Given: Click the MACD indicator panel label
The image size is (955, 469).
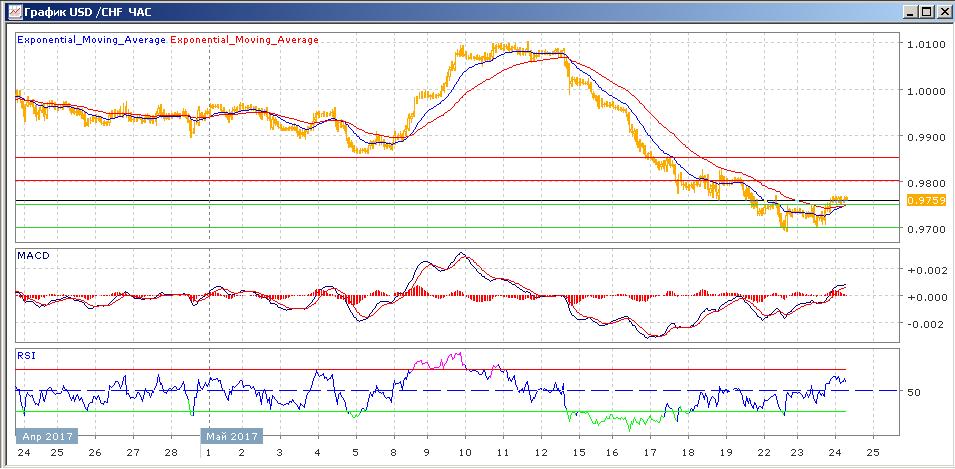Looking at the screenshot, I should (34, 256).
